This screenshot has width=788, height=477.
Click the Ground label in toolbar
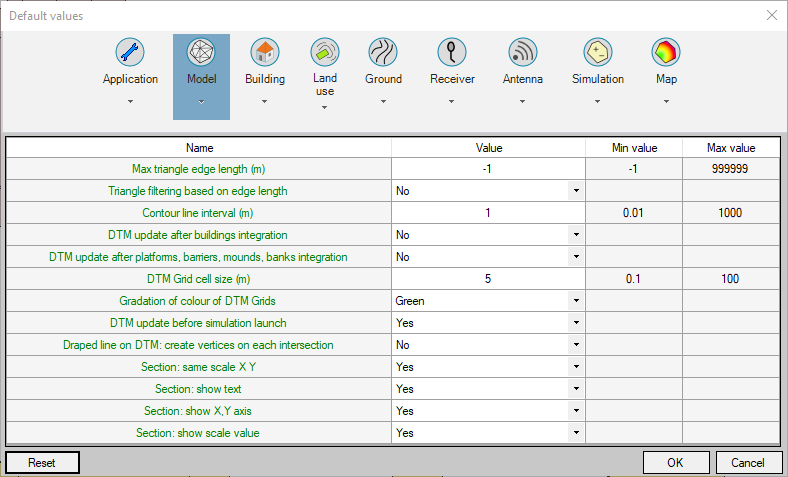383,79
